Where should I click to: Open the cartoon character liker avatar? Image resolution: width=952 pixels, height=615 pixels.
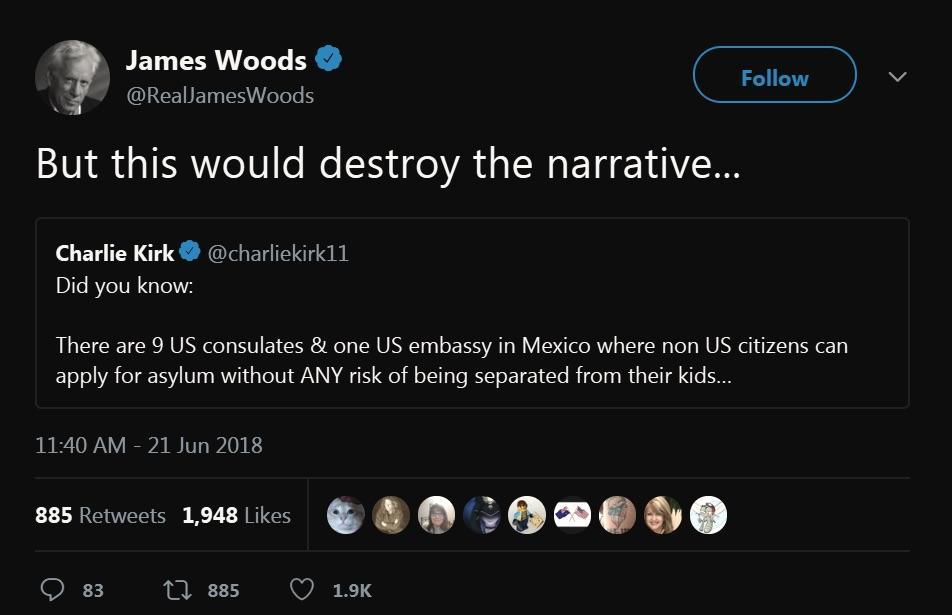coord(708,515)
